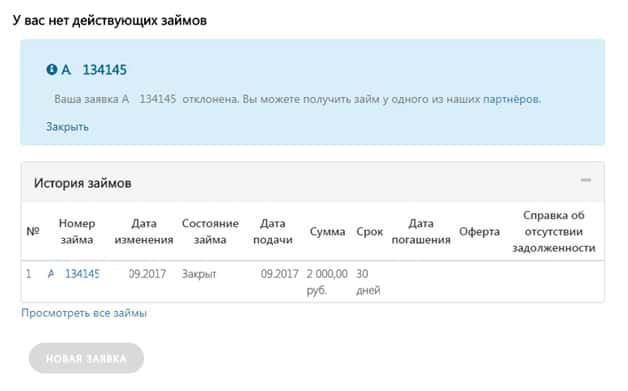Click the alert heading A 134145

[x=94, y=70]
